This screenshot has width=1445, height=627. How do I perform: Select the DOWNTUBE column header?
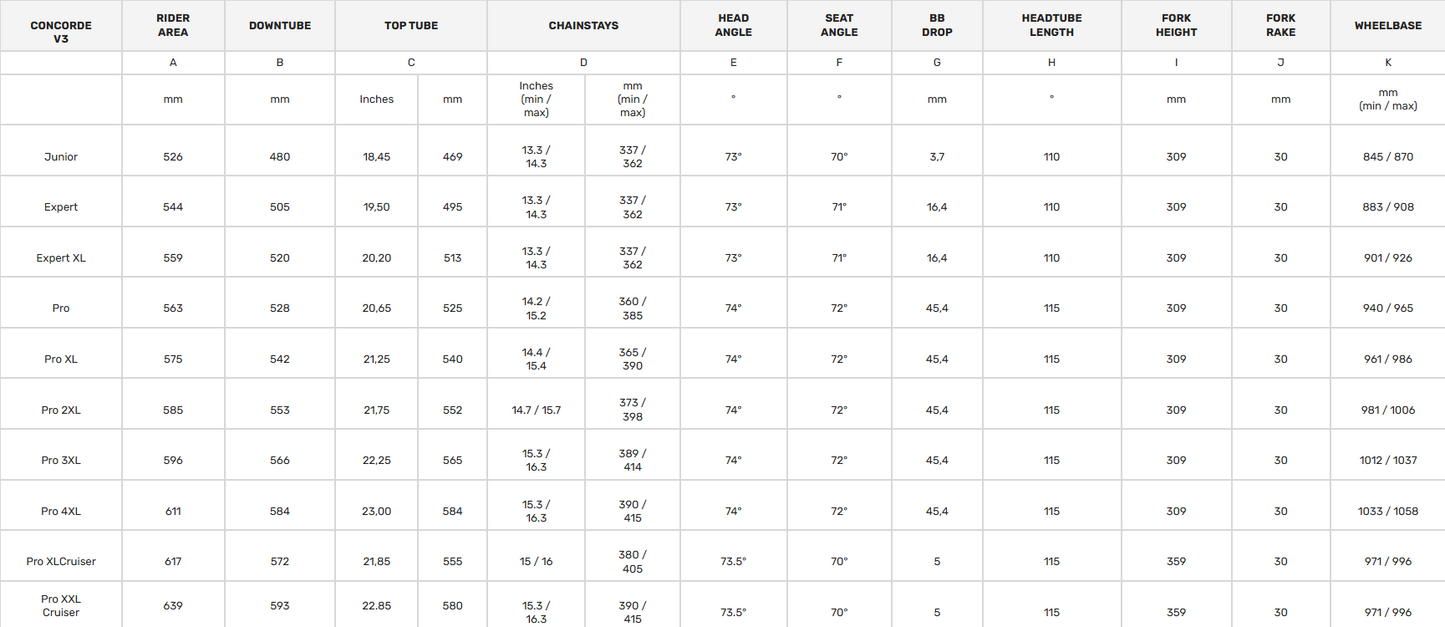[280, 26]
